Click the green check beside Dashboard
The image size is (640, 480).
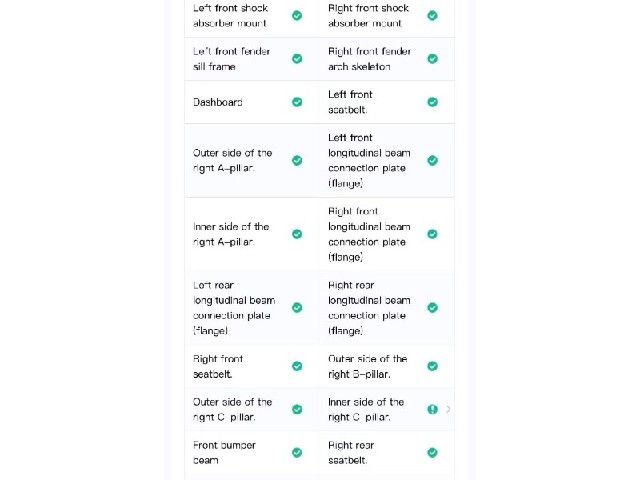297,102
